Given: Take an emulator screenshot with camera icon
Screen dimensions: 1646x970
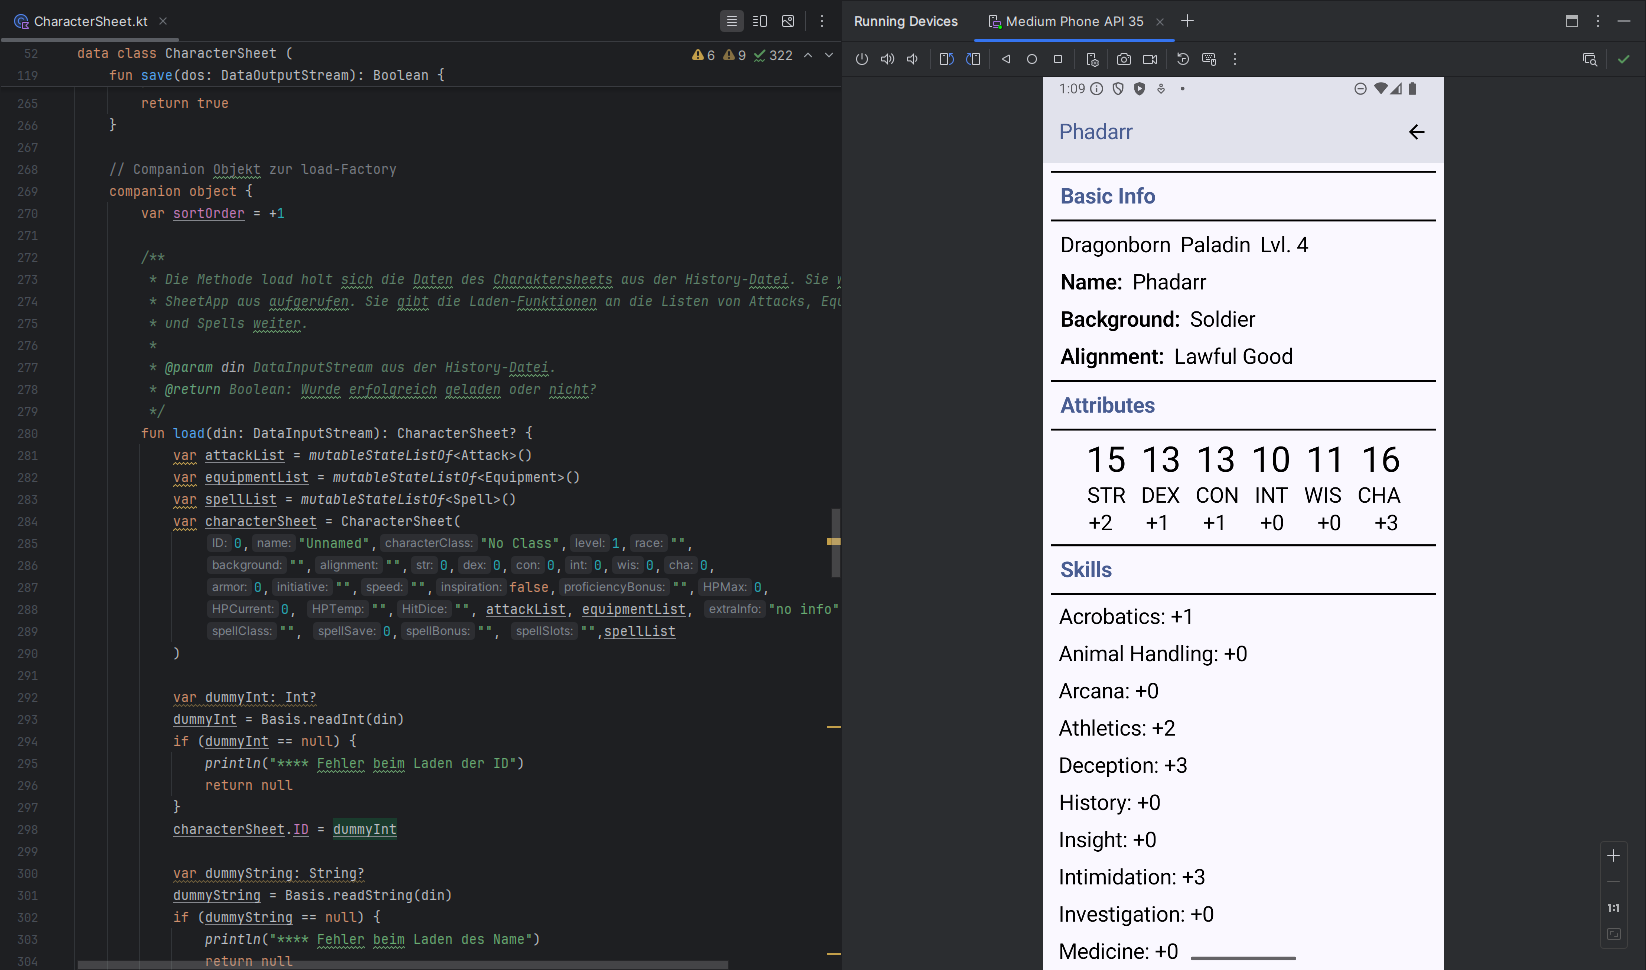Looking at the screenshot, I should [1124, 59].
